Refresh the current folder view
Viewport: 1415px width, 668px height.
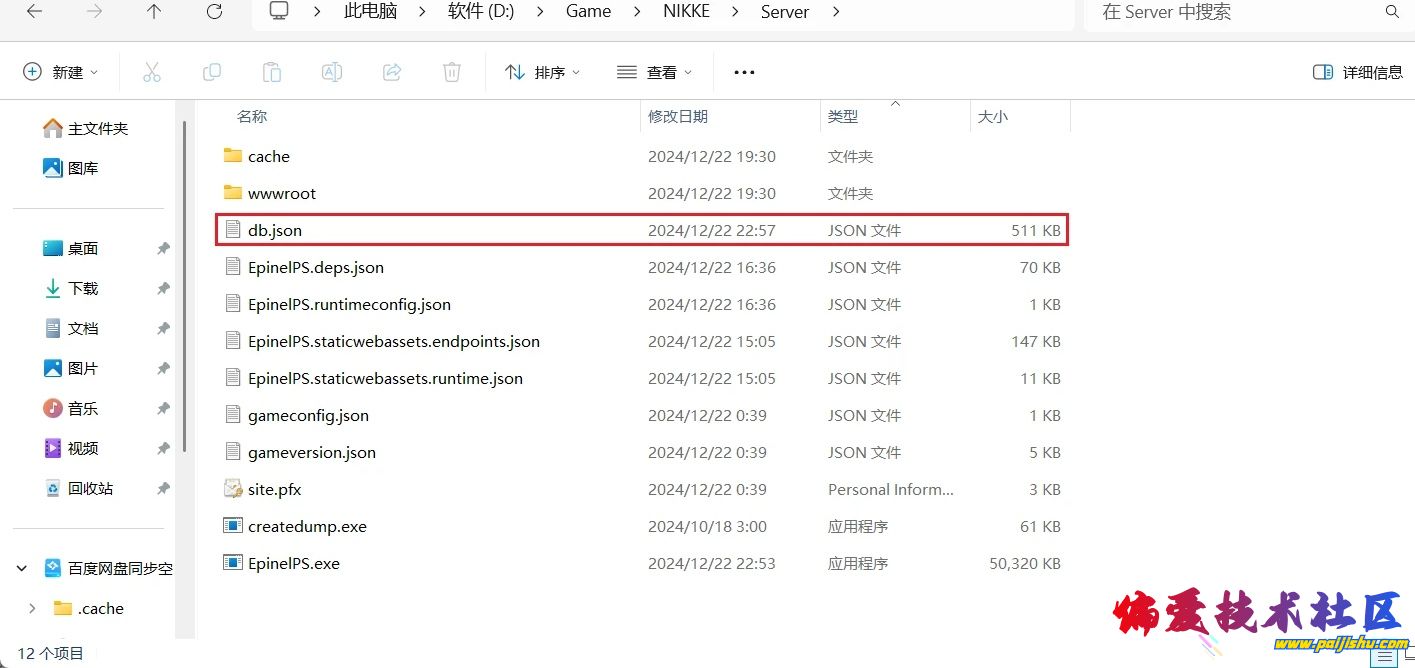click(x=214, y=12)
